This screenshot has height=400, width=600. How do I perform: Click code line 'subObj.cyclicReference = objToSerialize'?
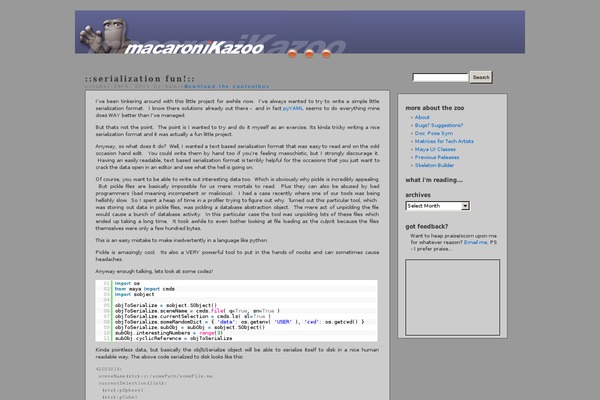[173, 338]
